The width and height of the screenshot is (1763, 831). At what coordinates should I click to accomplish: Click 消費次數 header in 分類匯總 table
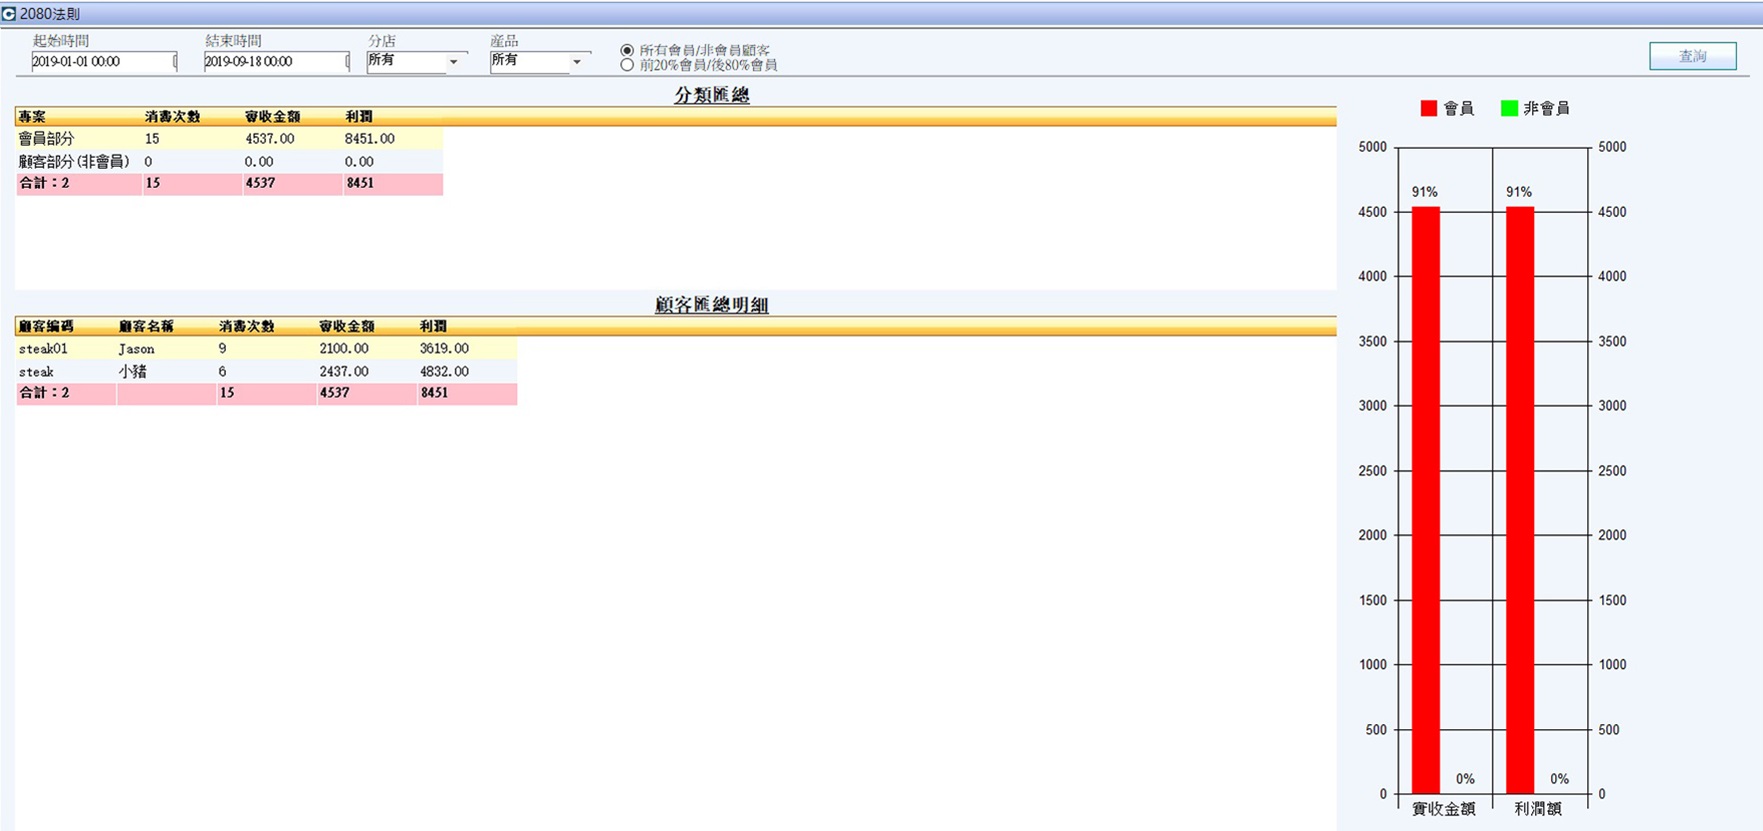tap(172, 117)
